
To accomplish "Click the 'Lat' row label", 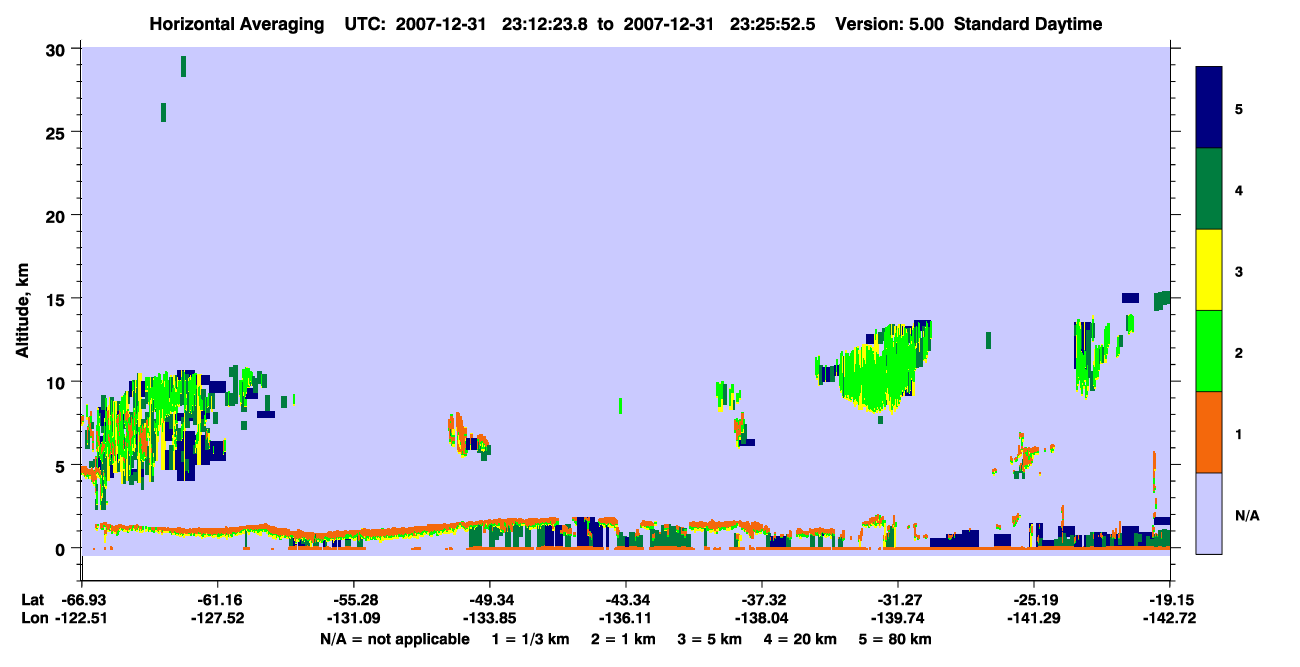I will coord(33,599).
